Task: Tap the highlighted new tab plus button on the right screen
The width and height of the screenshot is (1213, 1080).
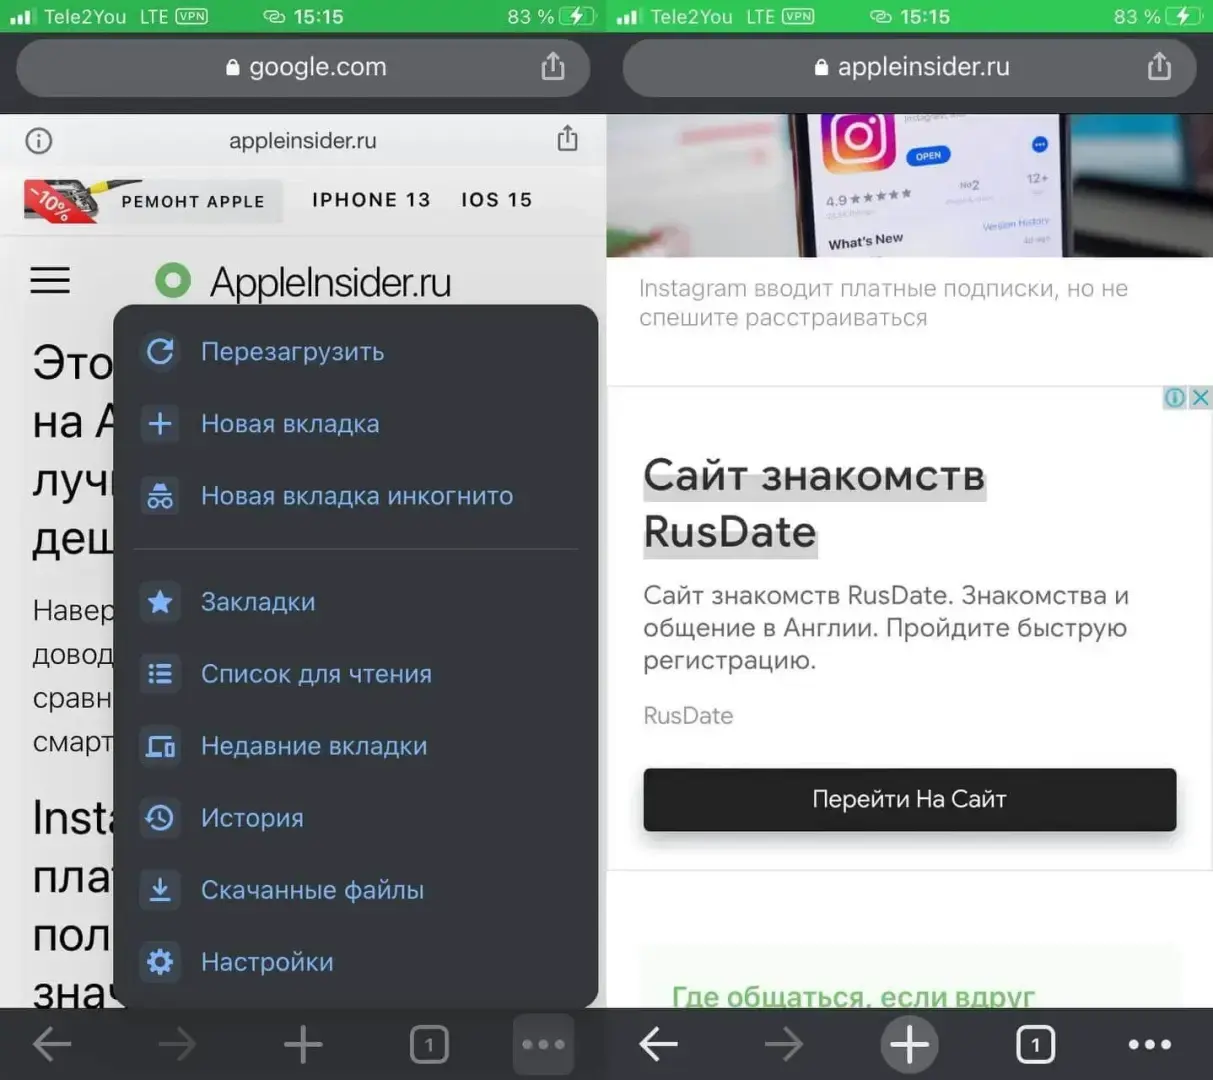Action: coord(909,1045)
